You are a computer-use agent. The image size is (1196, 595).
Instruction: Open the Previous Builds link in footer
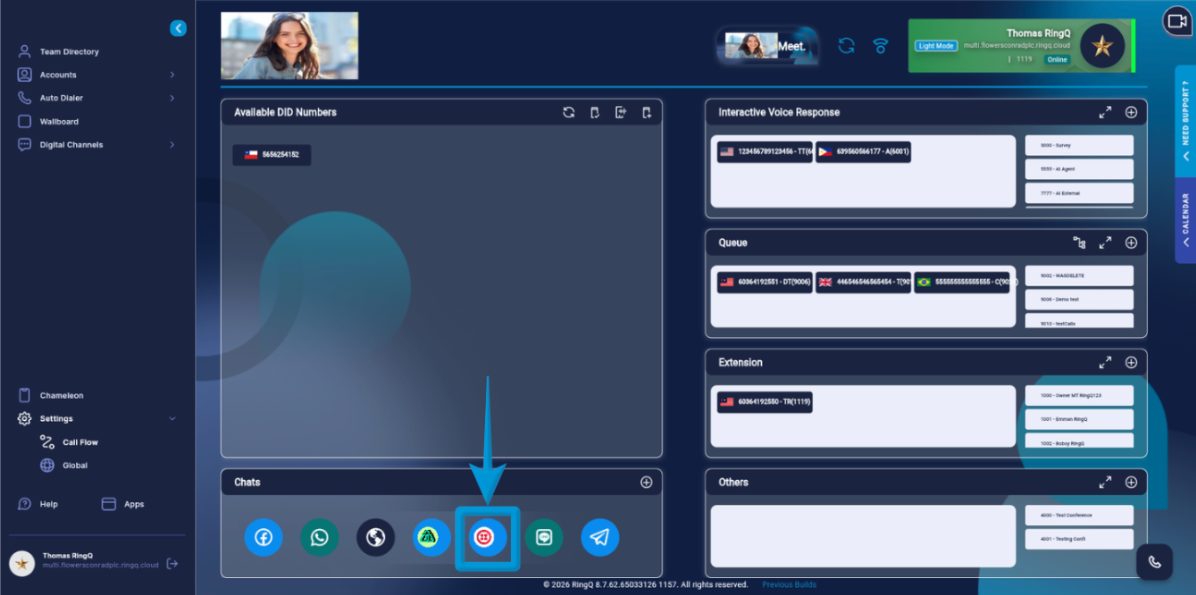789,584
